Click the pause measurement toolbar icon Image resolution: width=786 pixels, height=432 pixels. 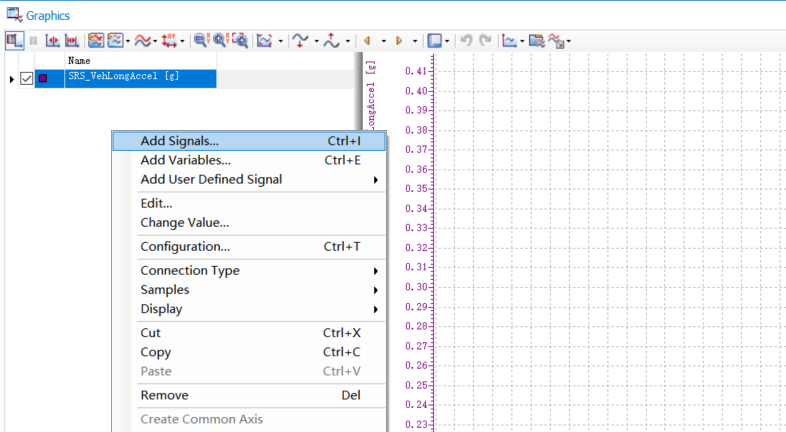coord(33,41)
